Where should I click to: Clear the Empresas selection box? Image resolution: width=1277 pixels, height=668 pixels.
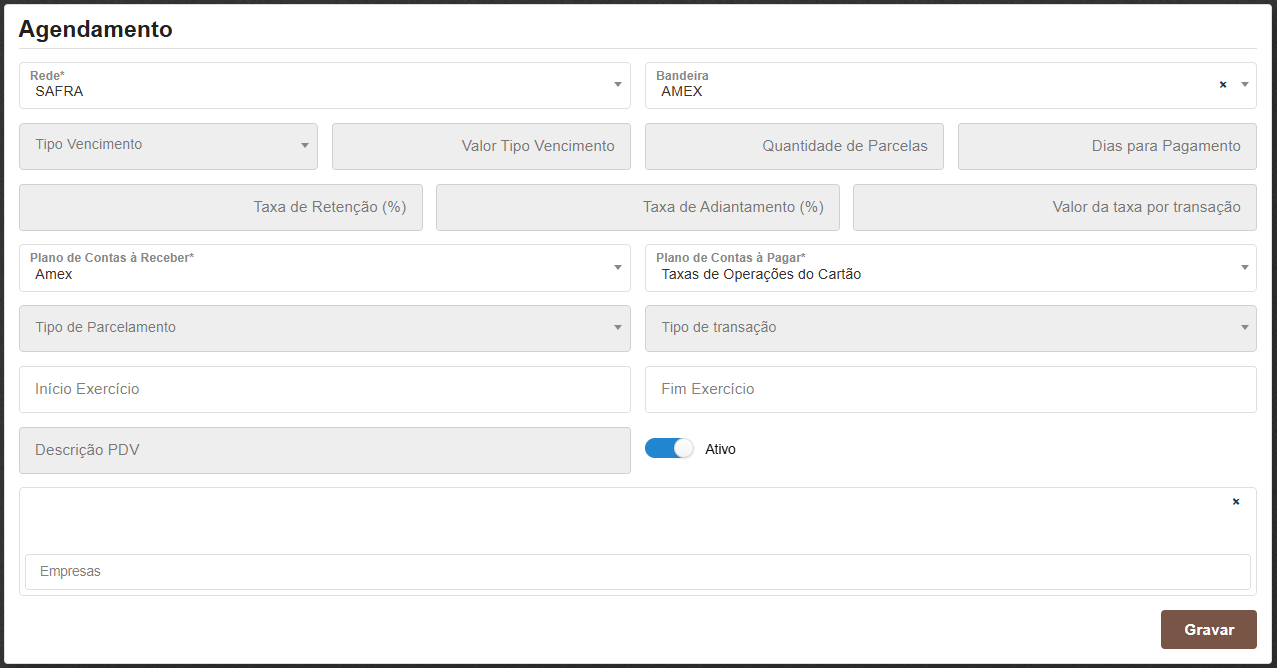(1236, 502)
